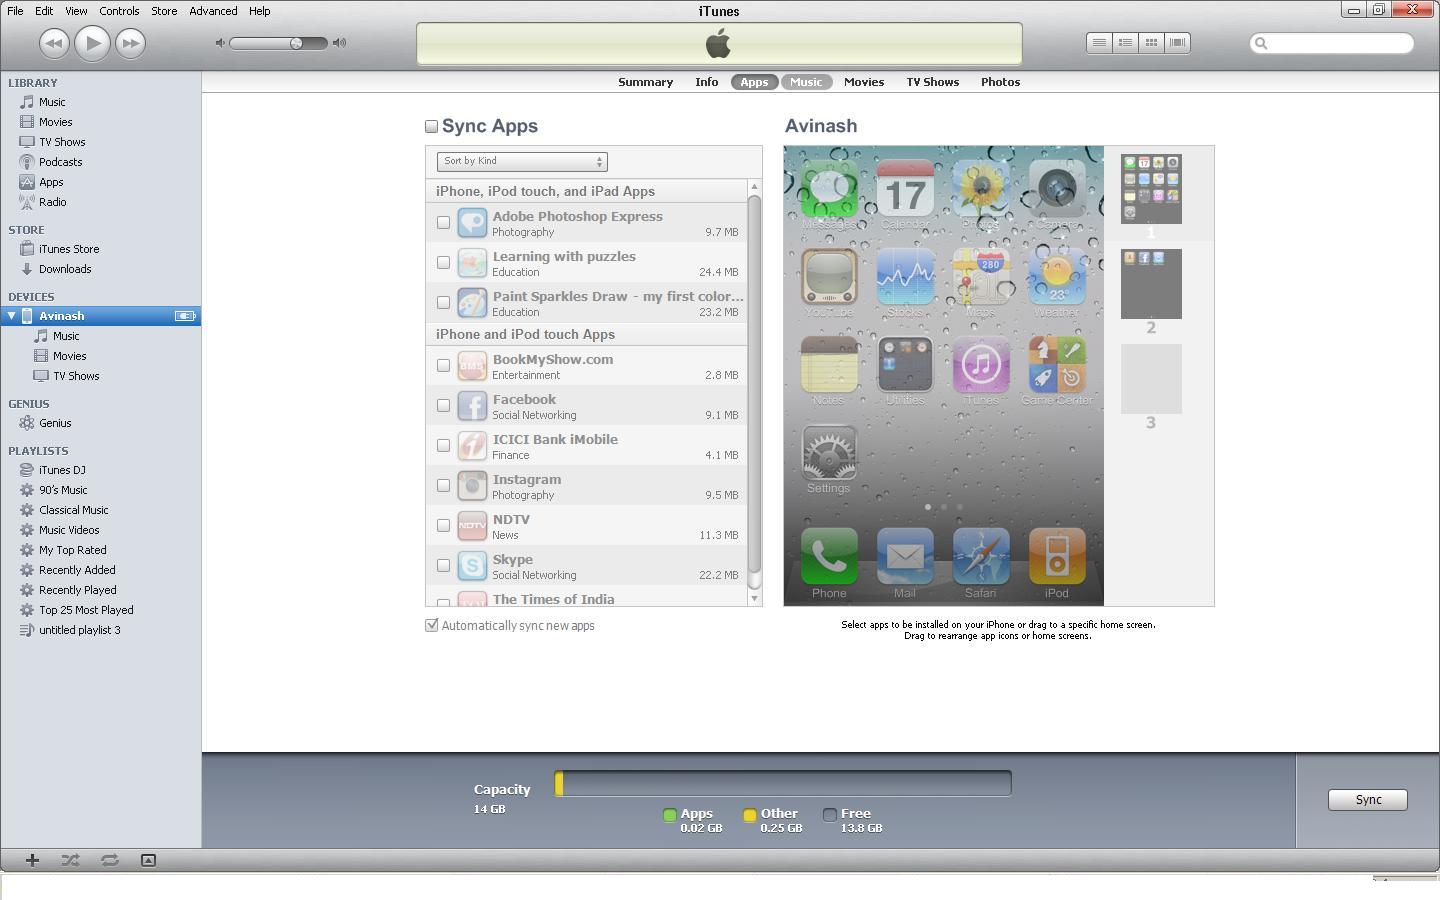Screen dimensions: 1440x900
Task: Click the Next track fast-forward button
Action: point(130,43)
